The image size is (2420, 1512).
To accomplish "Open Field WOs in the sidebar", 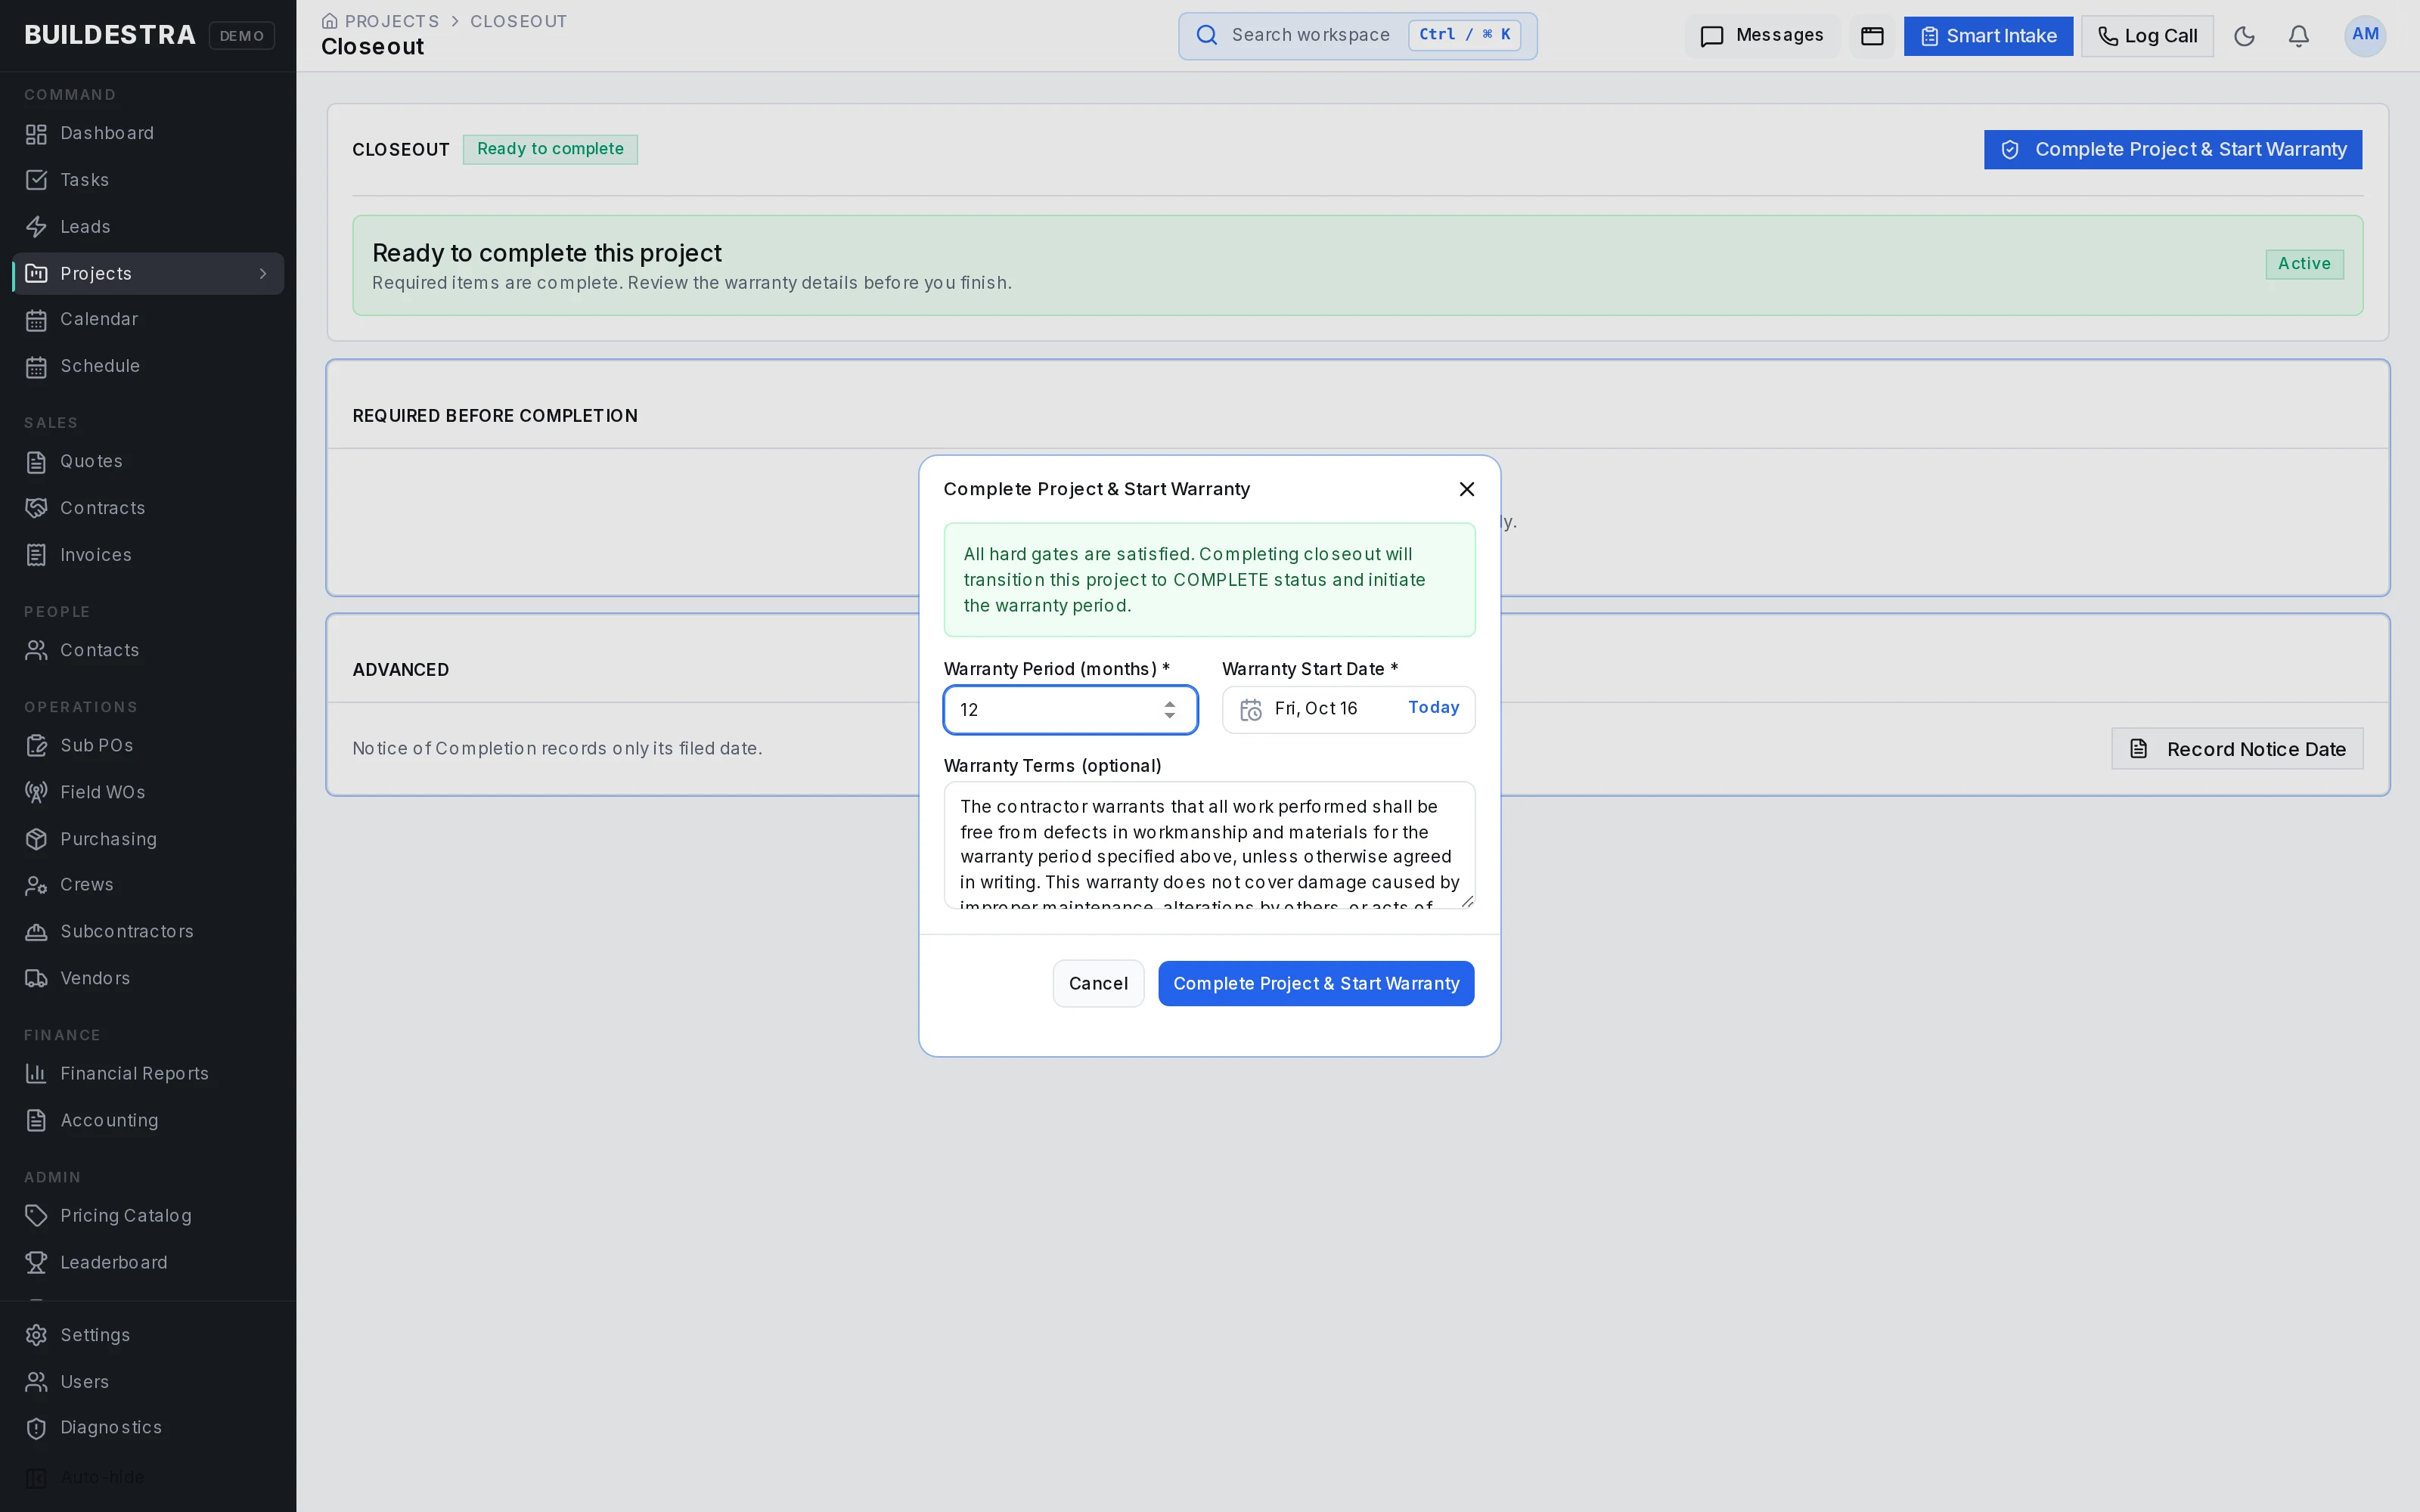I will pyautogui.click(x=148, y=792).
